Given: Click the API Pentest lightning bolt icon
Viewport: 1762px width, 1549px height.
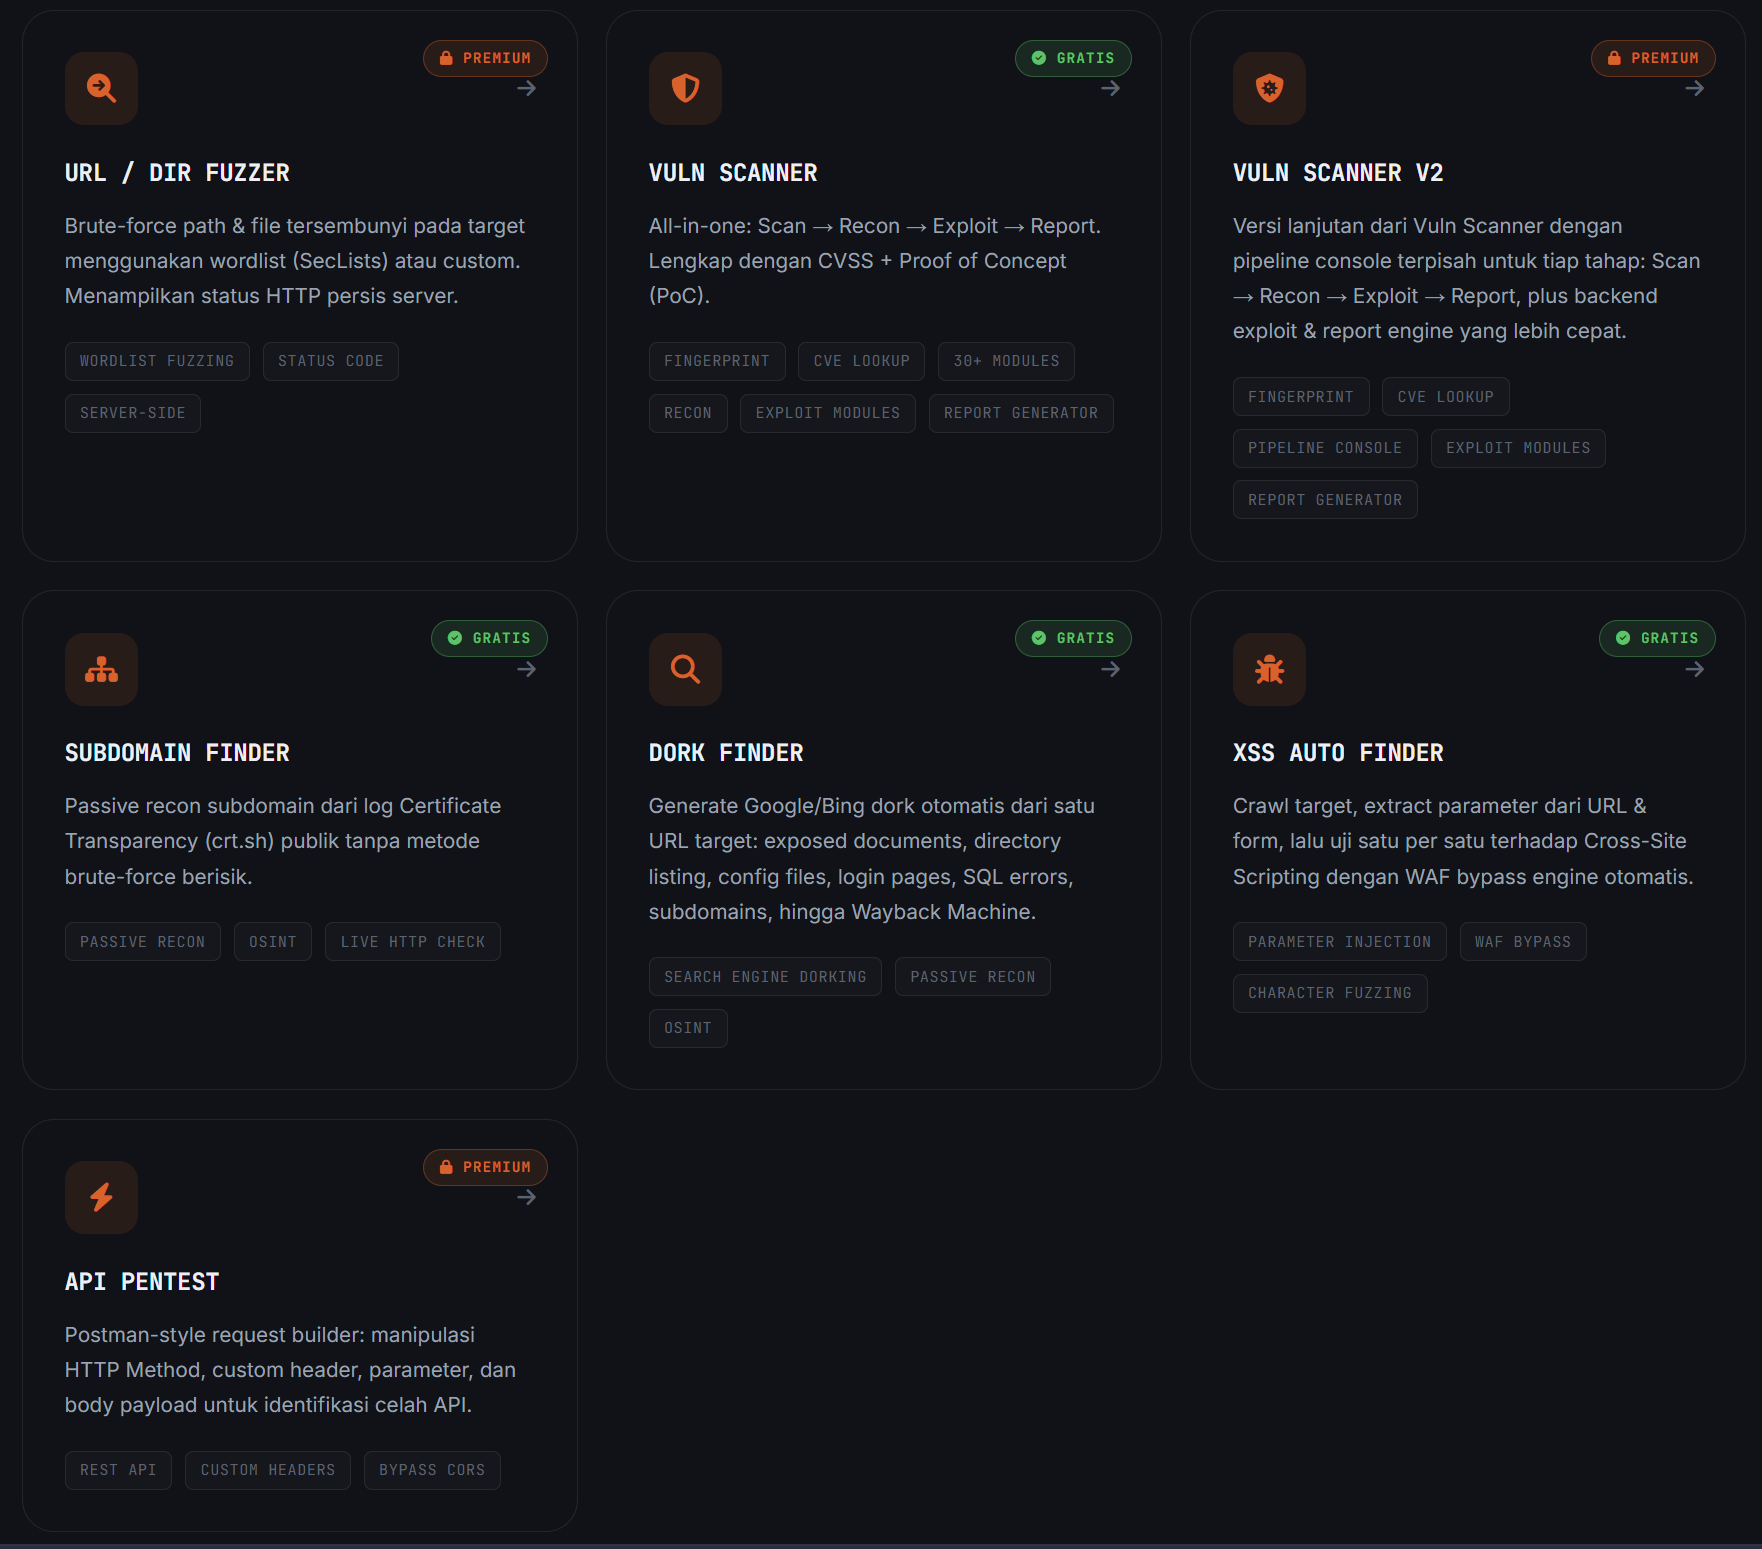Looking at the screenshot, I should (x=101, y=1197).
